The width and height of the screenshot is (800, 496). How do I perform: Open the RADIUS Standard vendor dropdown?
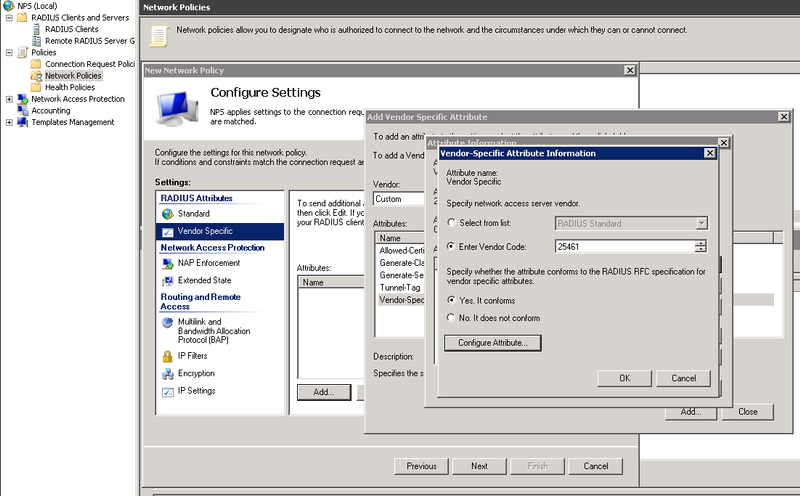(x=701, y=223)
